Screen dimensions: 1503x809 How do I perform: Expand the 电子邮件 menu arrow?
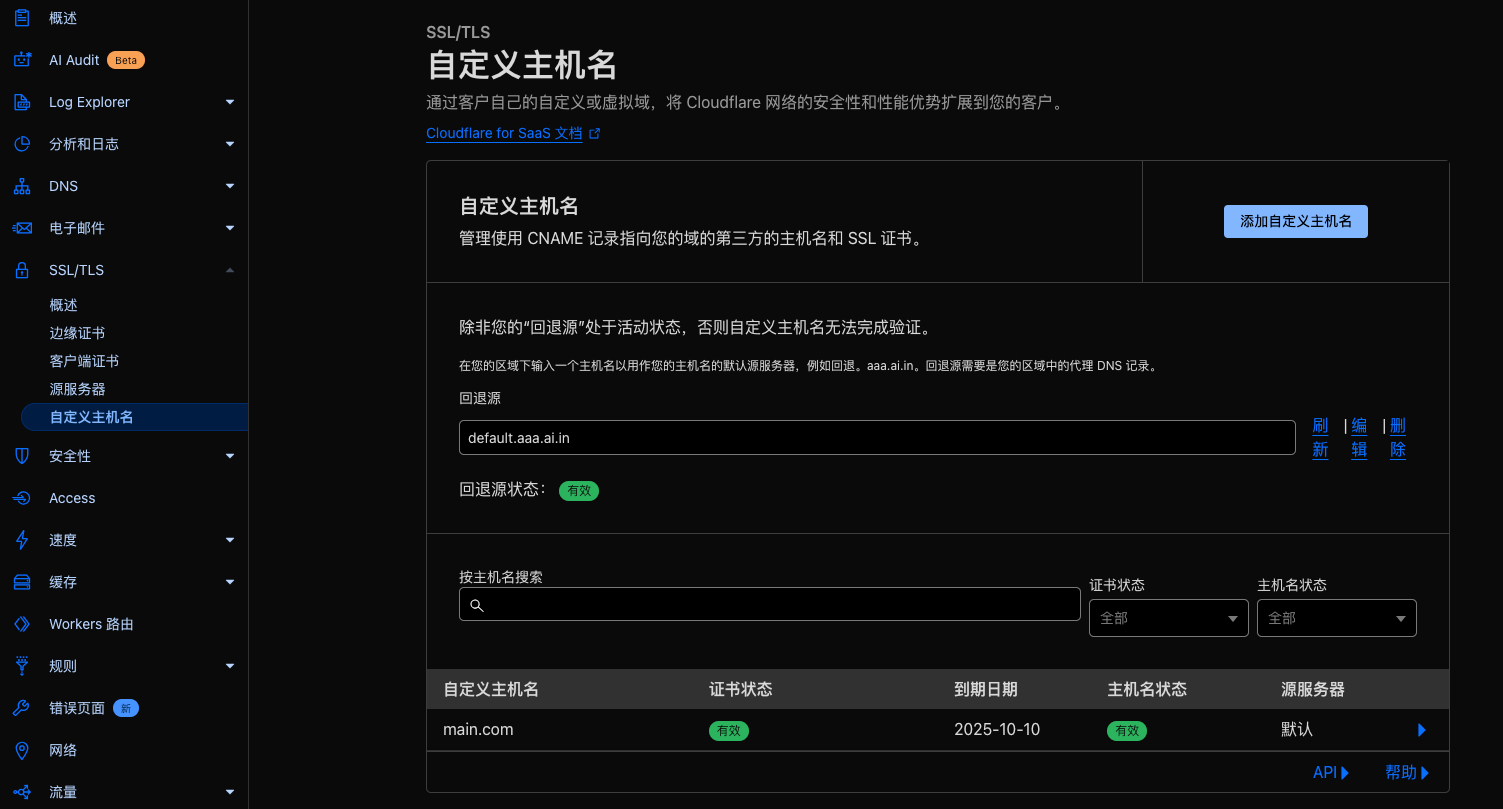(230, 228)
